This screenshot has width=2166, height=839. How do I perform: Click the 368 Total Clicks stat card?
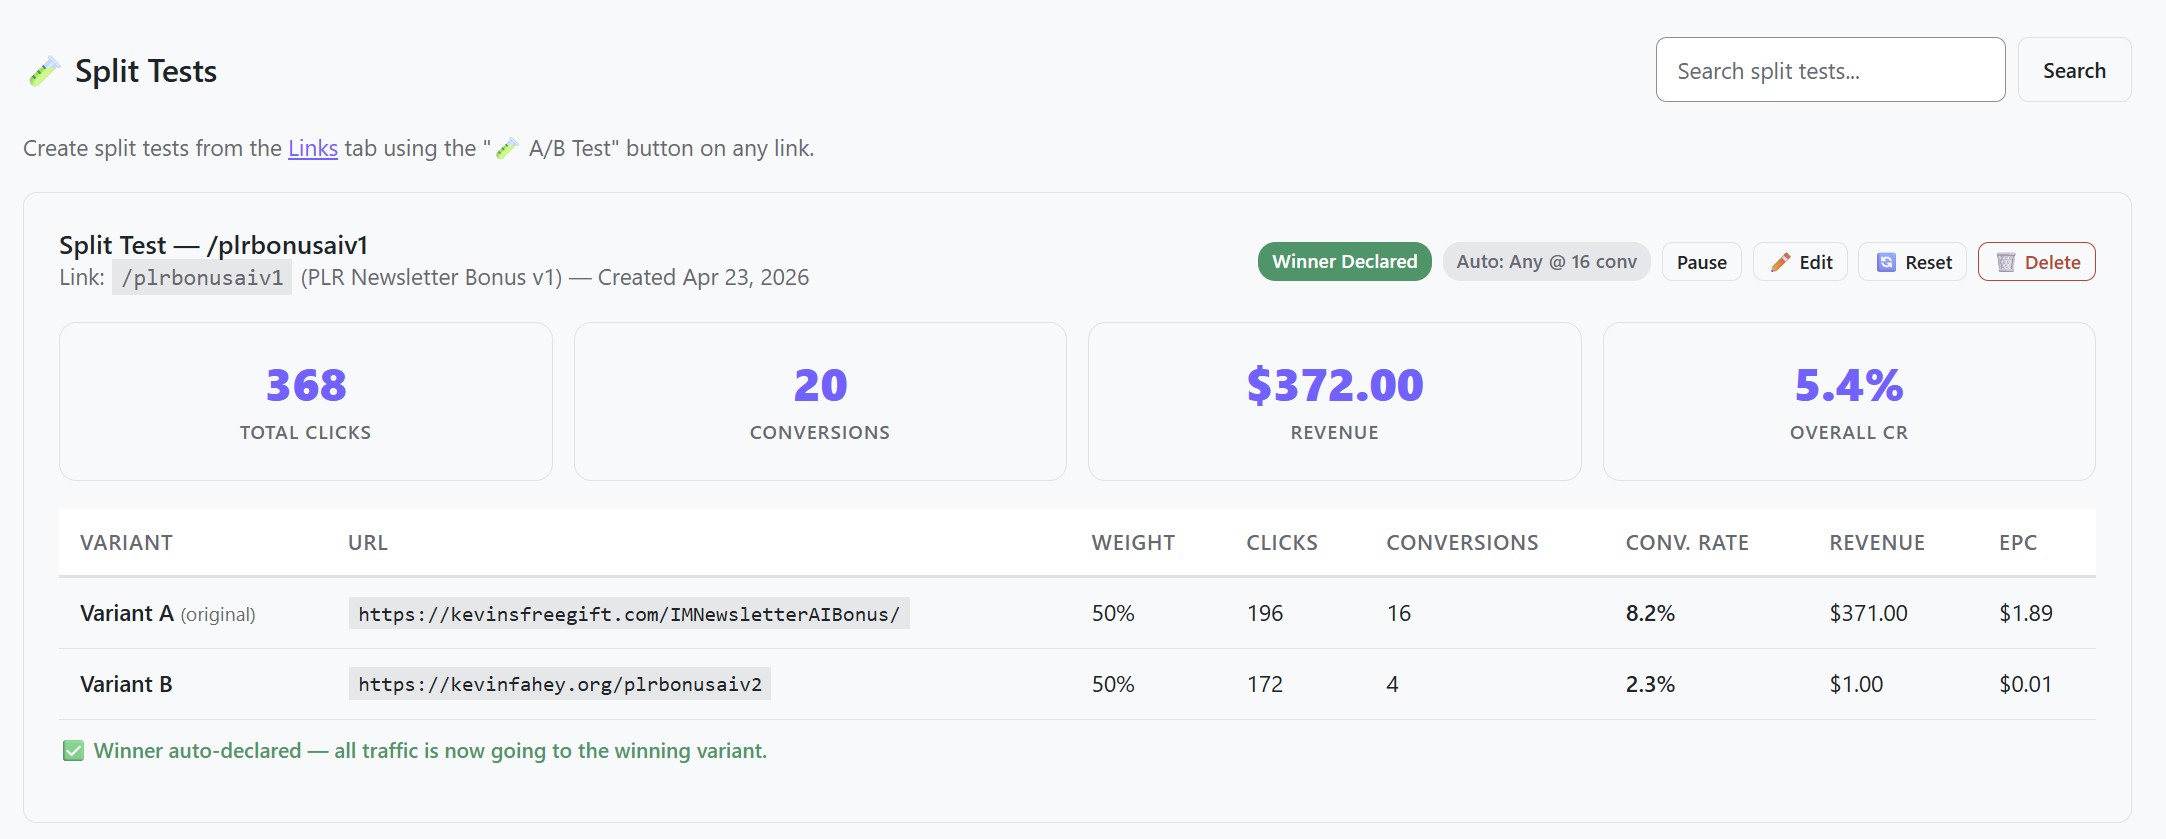tap(306, 401)
